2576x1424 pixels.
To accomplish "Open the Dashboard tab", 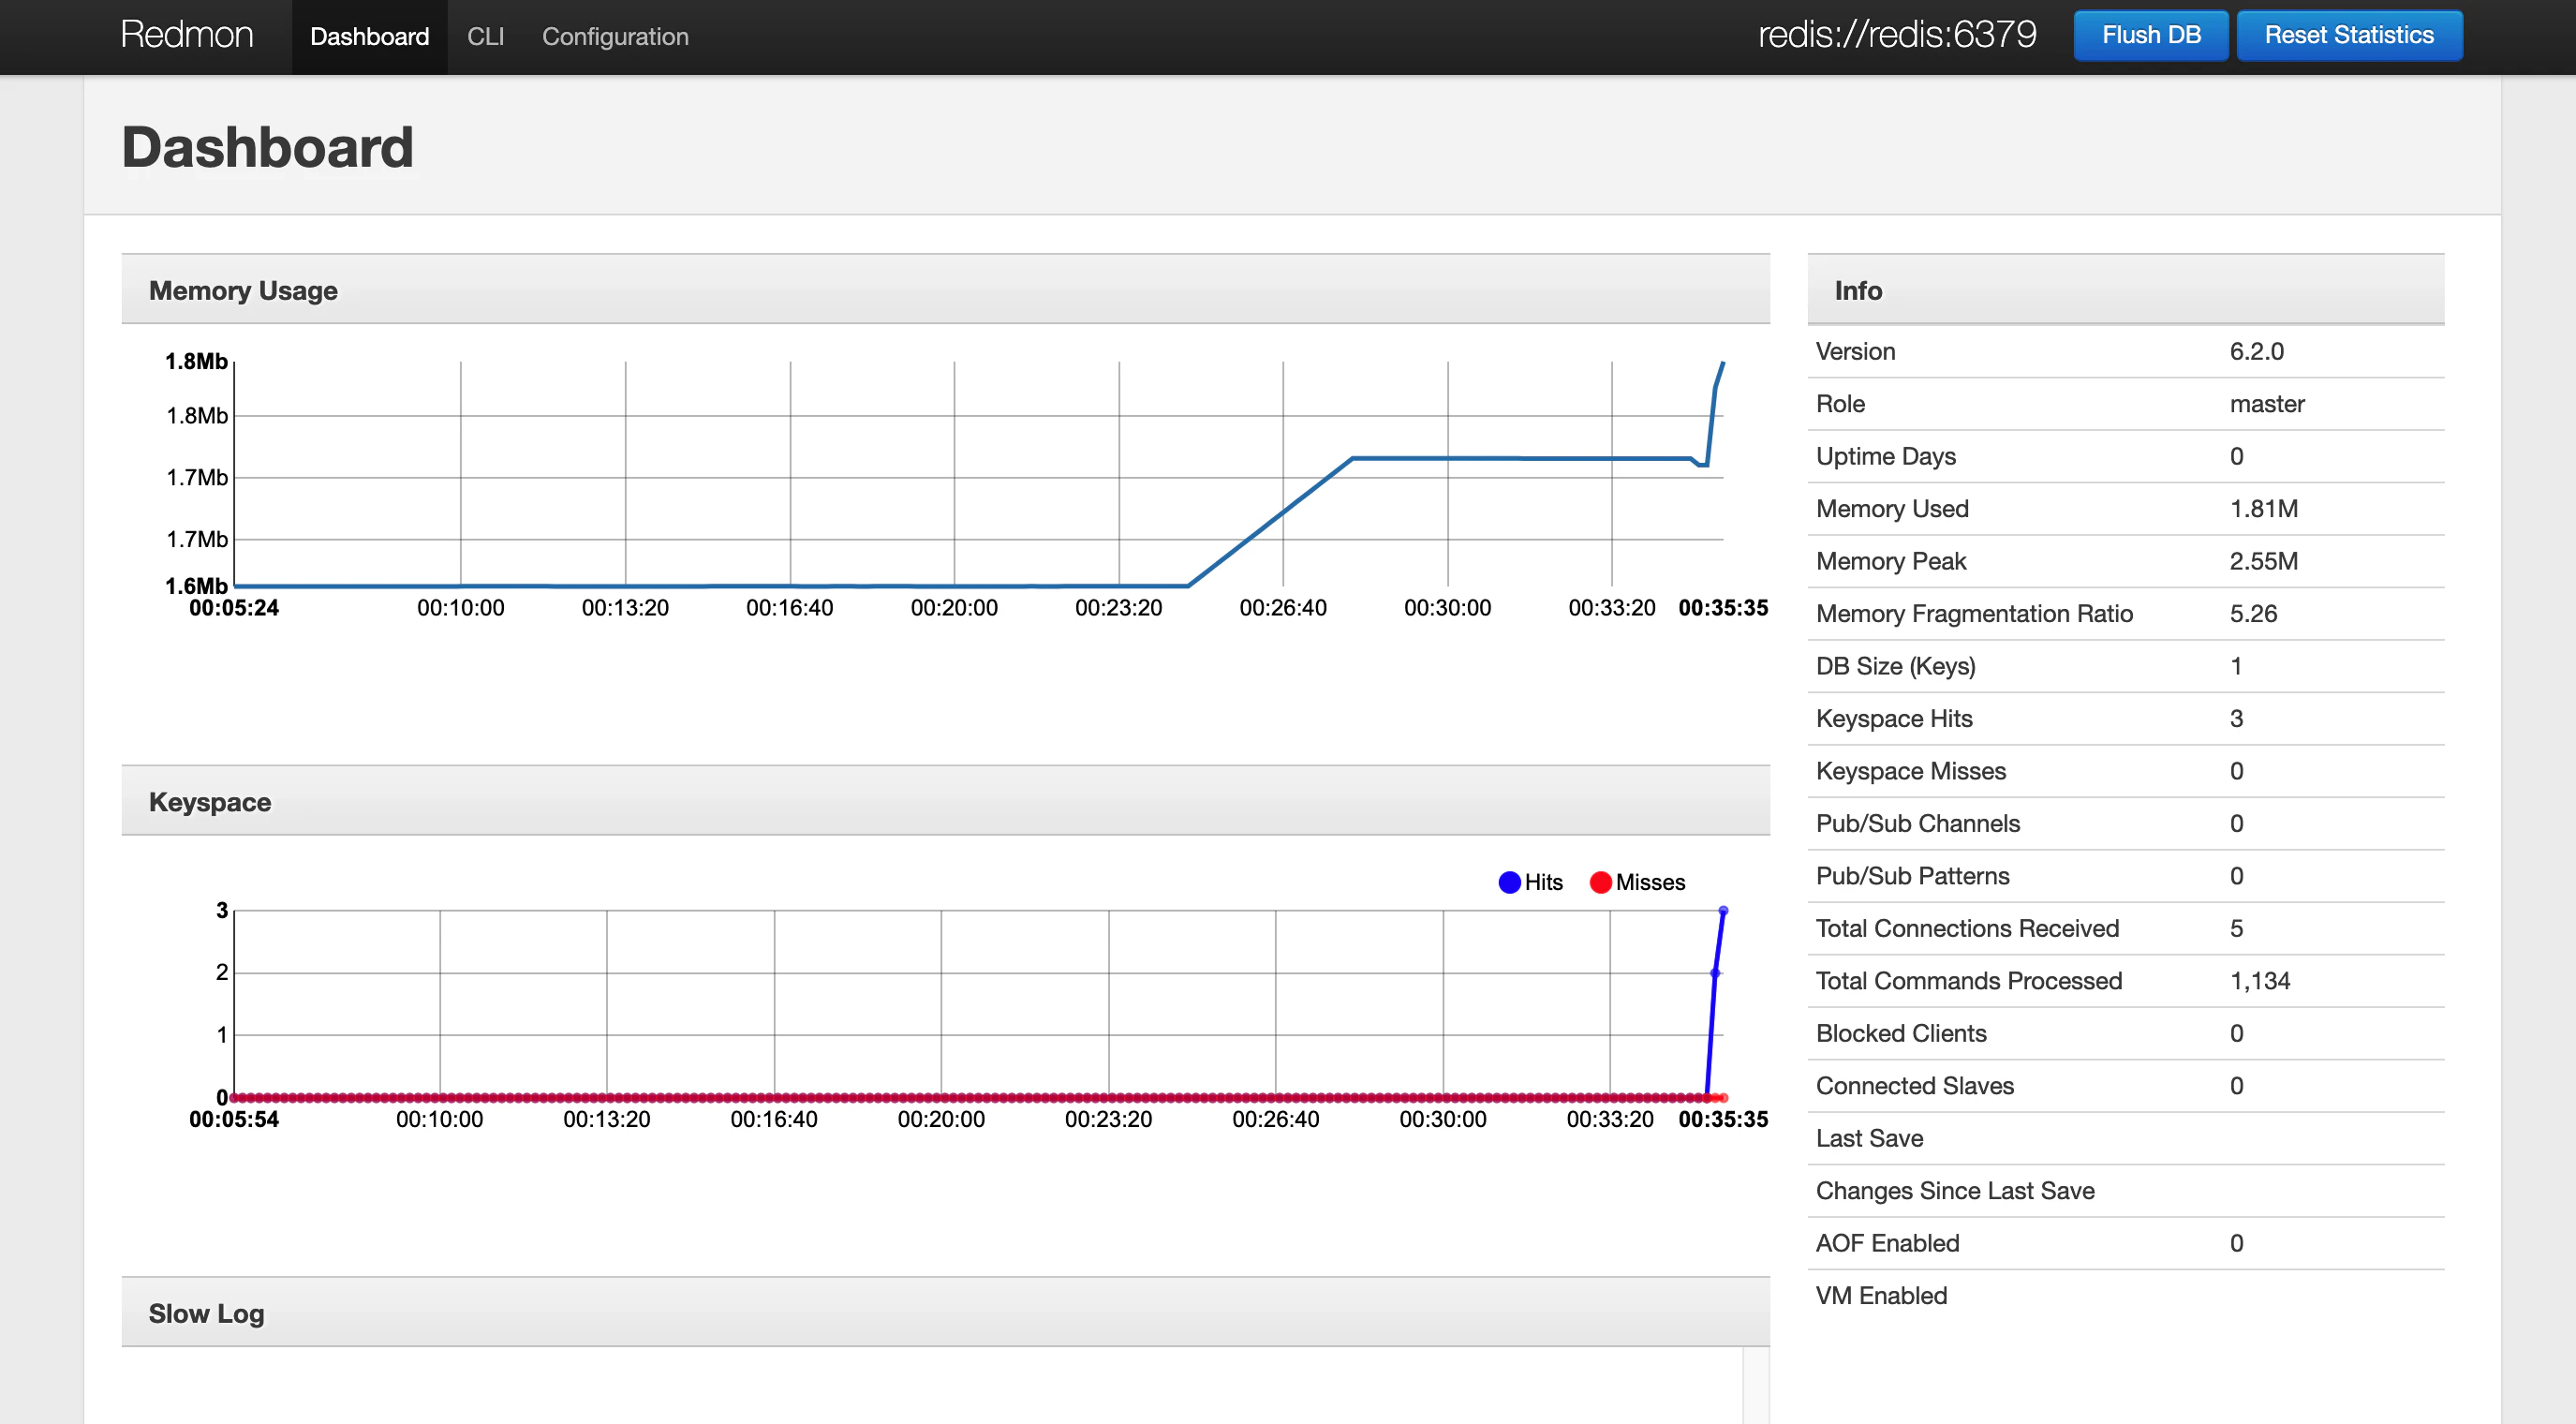I will click(369, 37).
